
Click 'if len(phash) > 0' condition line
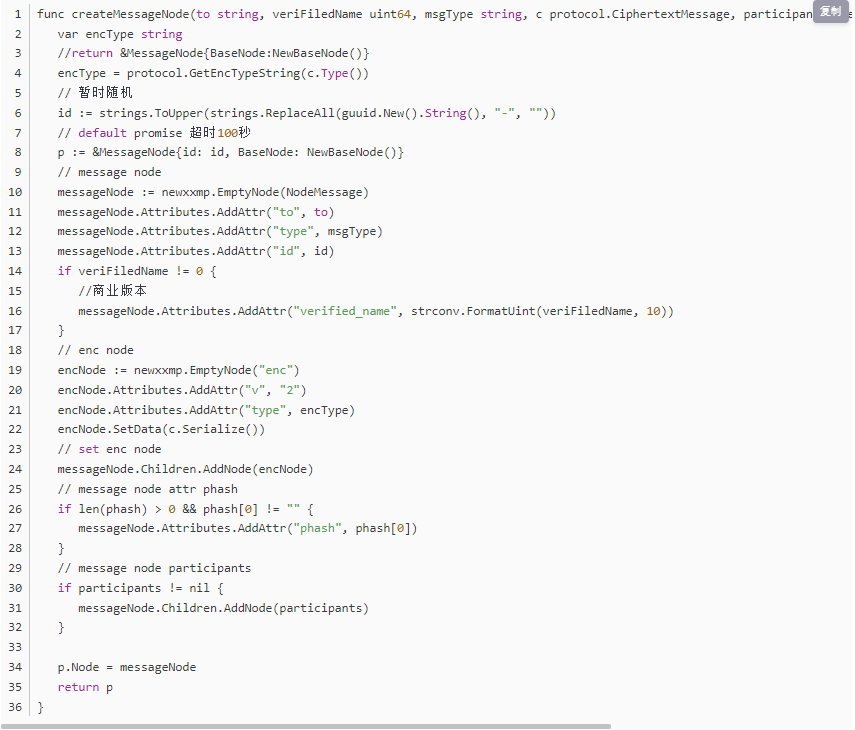point(185,509)
